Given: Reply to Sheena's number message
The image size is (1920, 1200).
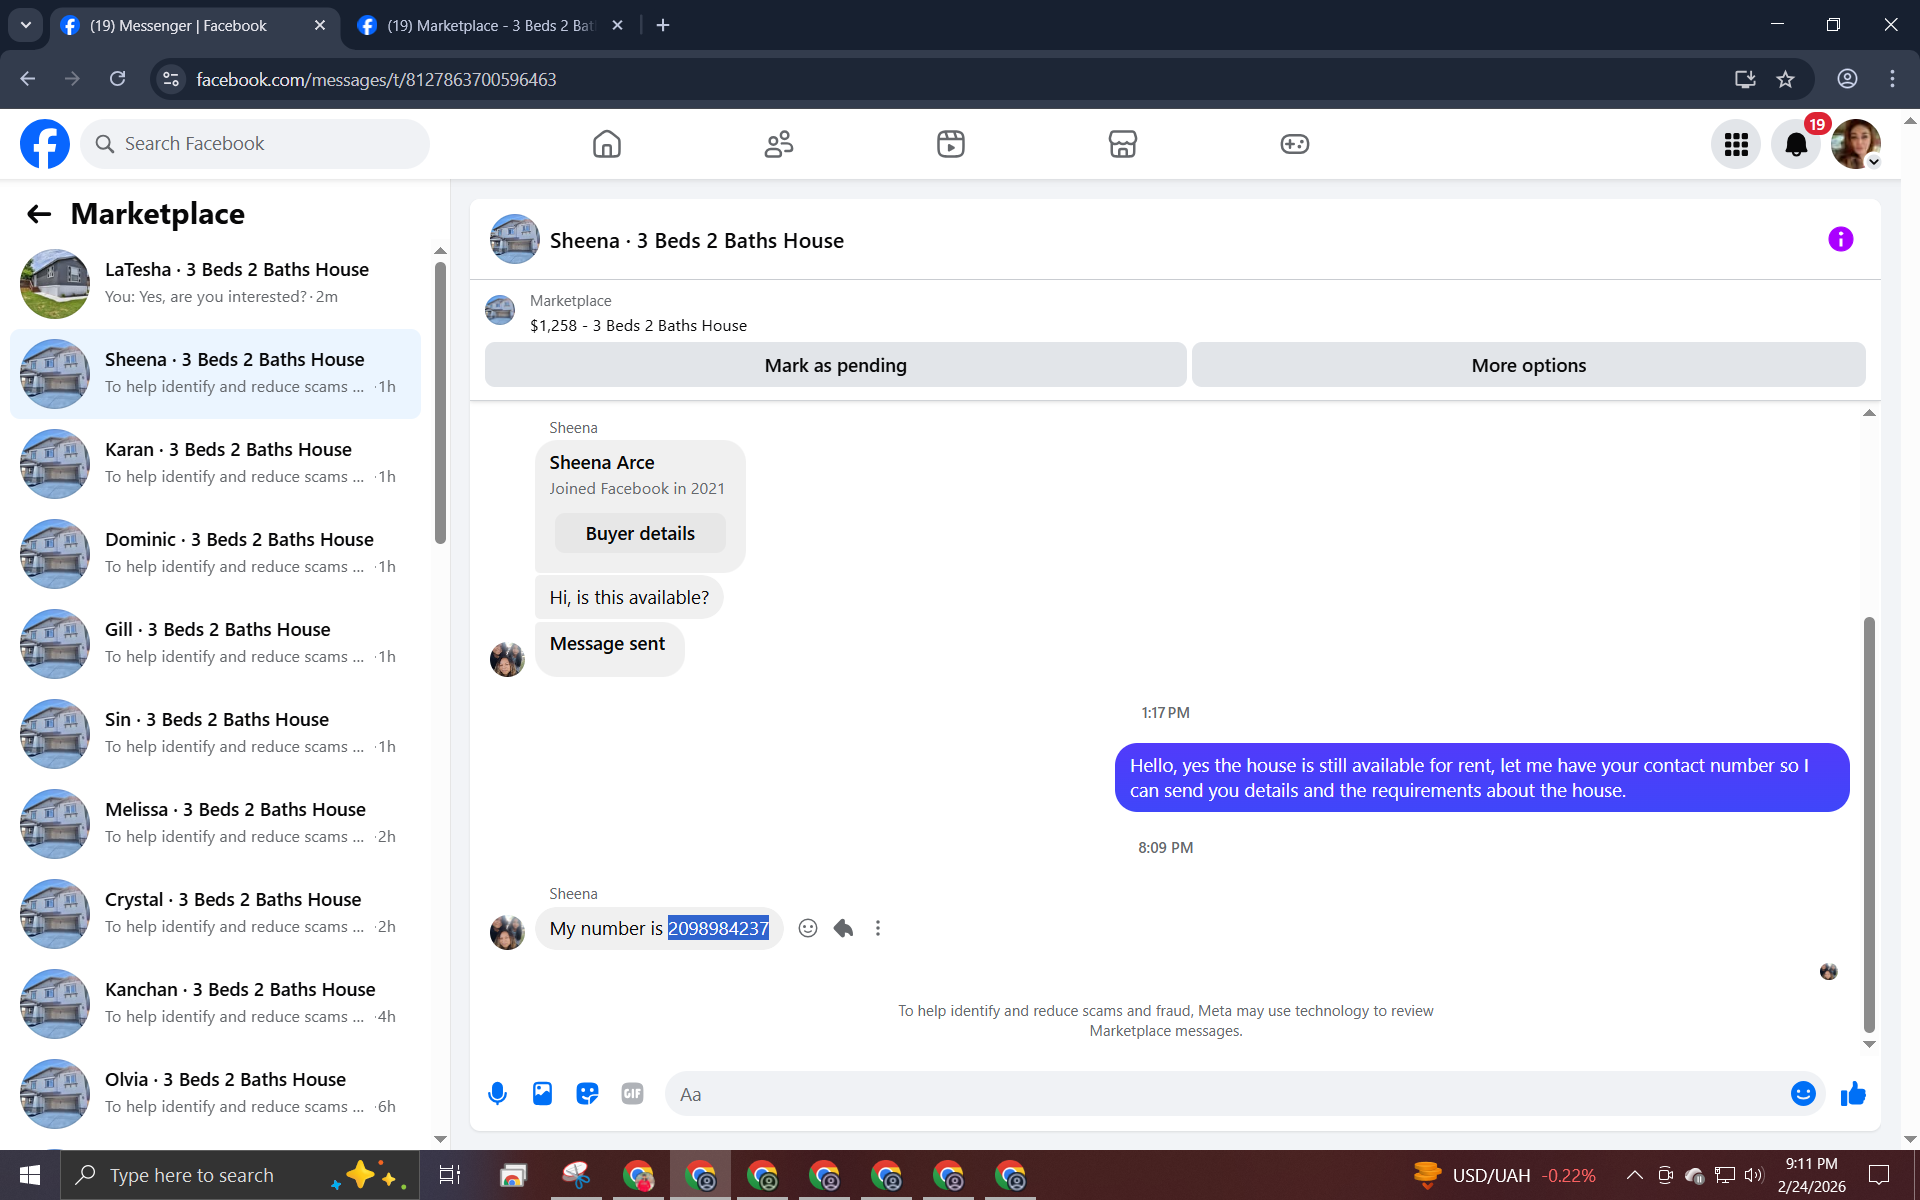Looking at the screenshot, I should click(843, 928).
